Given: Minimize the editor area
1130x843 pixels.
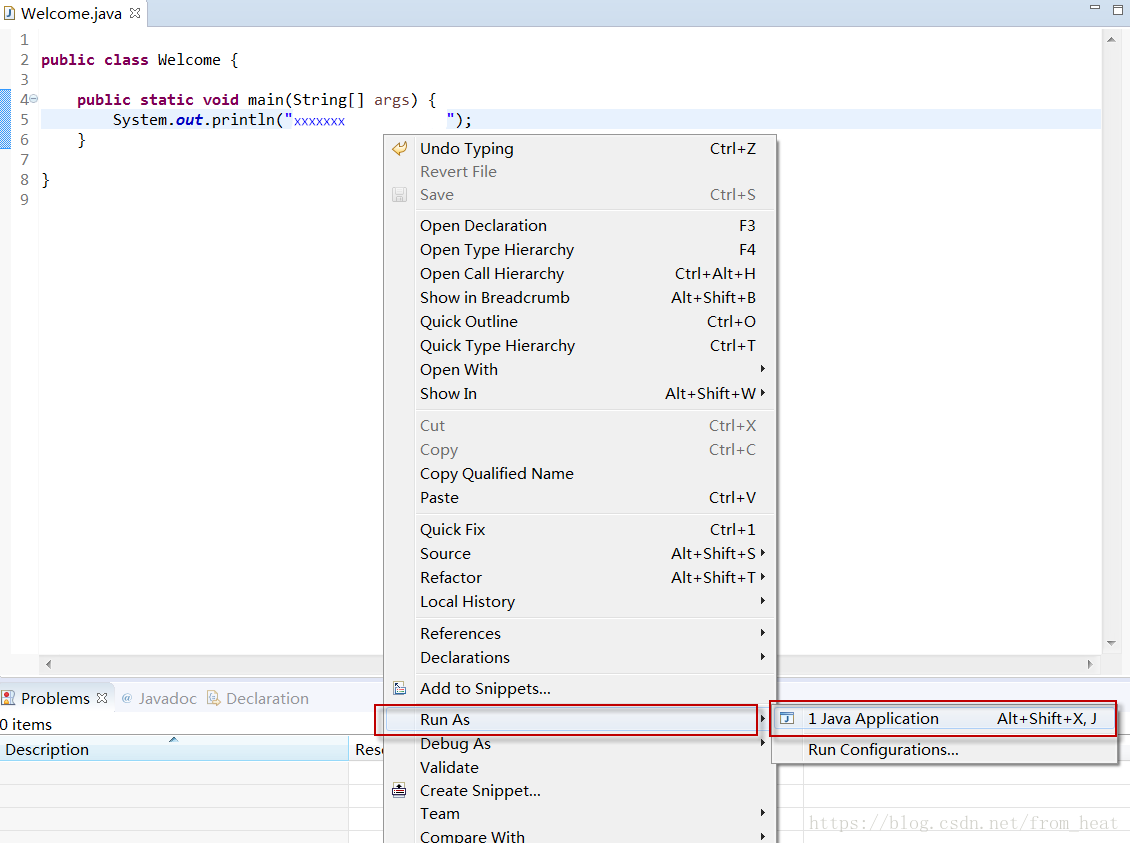Looking at the screenshot, I should pyautogui.click(x=1095, y=8).
